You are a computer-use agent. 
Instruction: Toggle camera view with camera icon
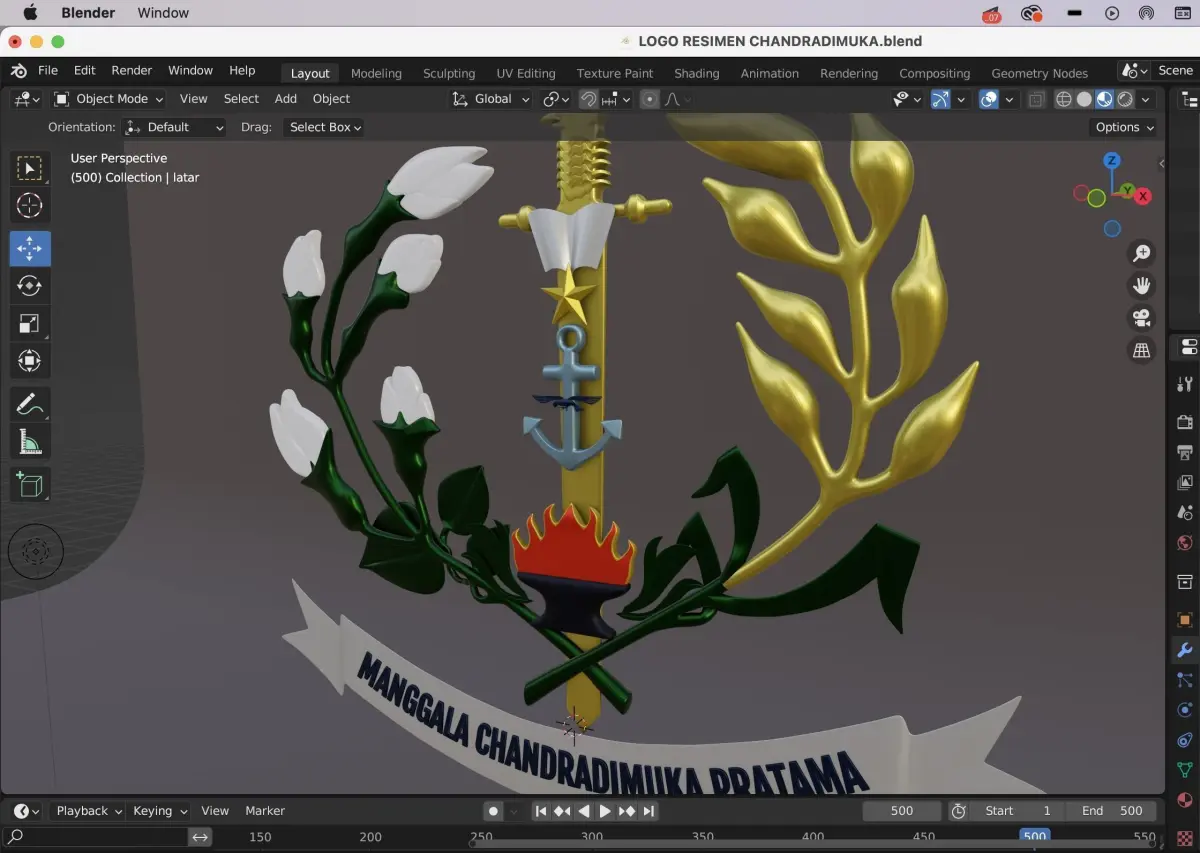1141,318
